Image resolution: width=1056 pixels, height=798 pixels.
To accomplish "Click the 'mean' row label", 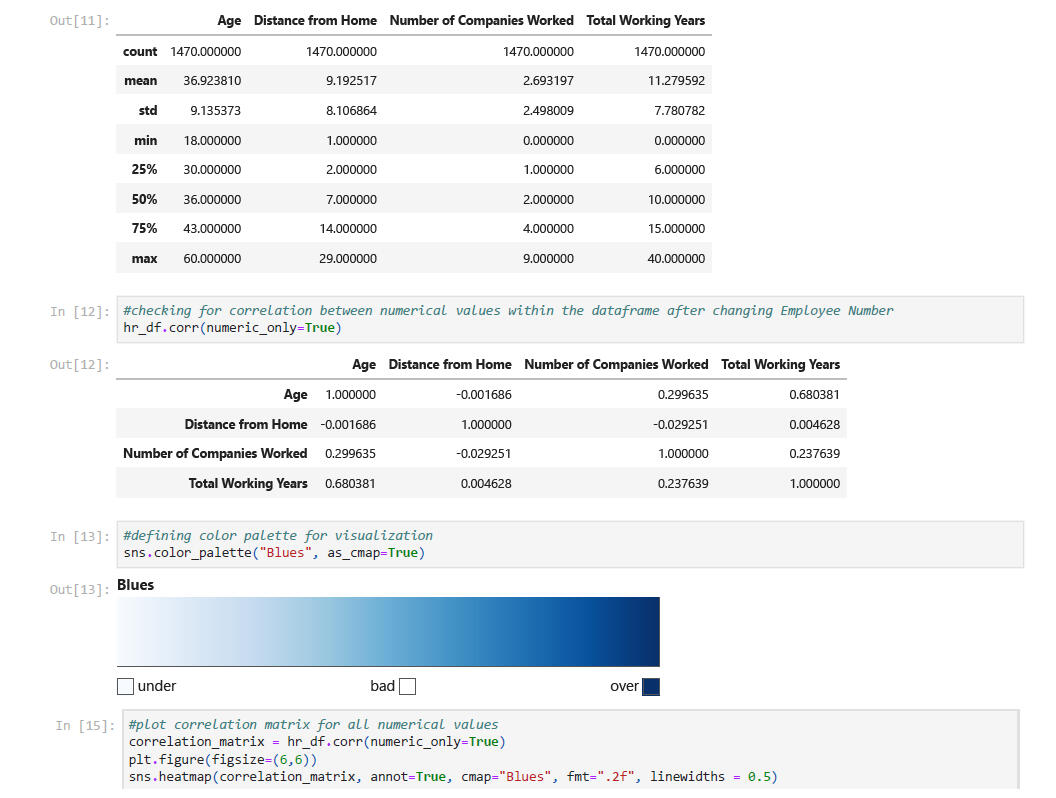I will [x=141, y=81].
